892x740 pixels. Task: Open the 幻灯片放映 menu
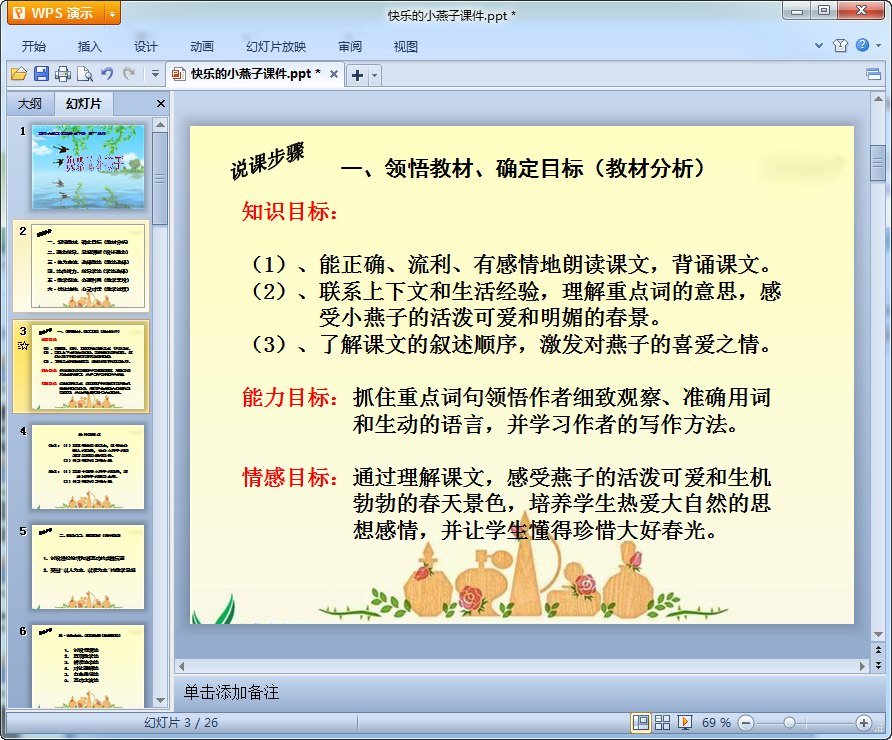[x=276, y=46]
